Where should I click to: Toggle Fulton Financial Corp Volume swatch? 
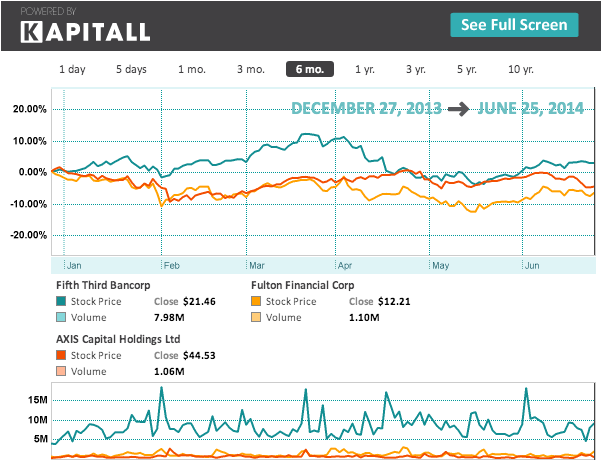pos(256,317)
